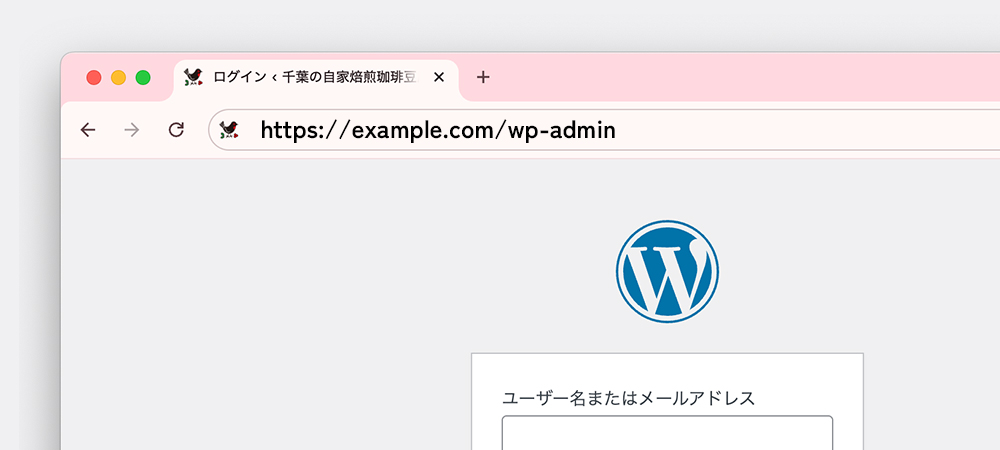Click the red close window button

[x=94, y=78]
